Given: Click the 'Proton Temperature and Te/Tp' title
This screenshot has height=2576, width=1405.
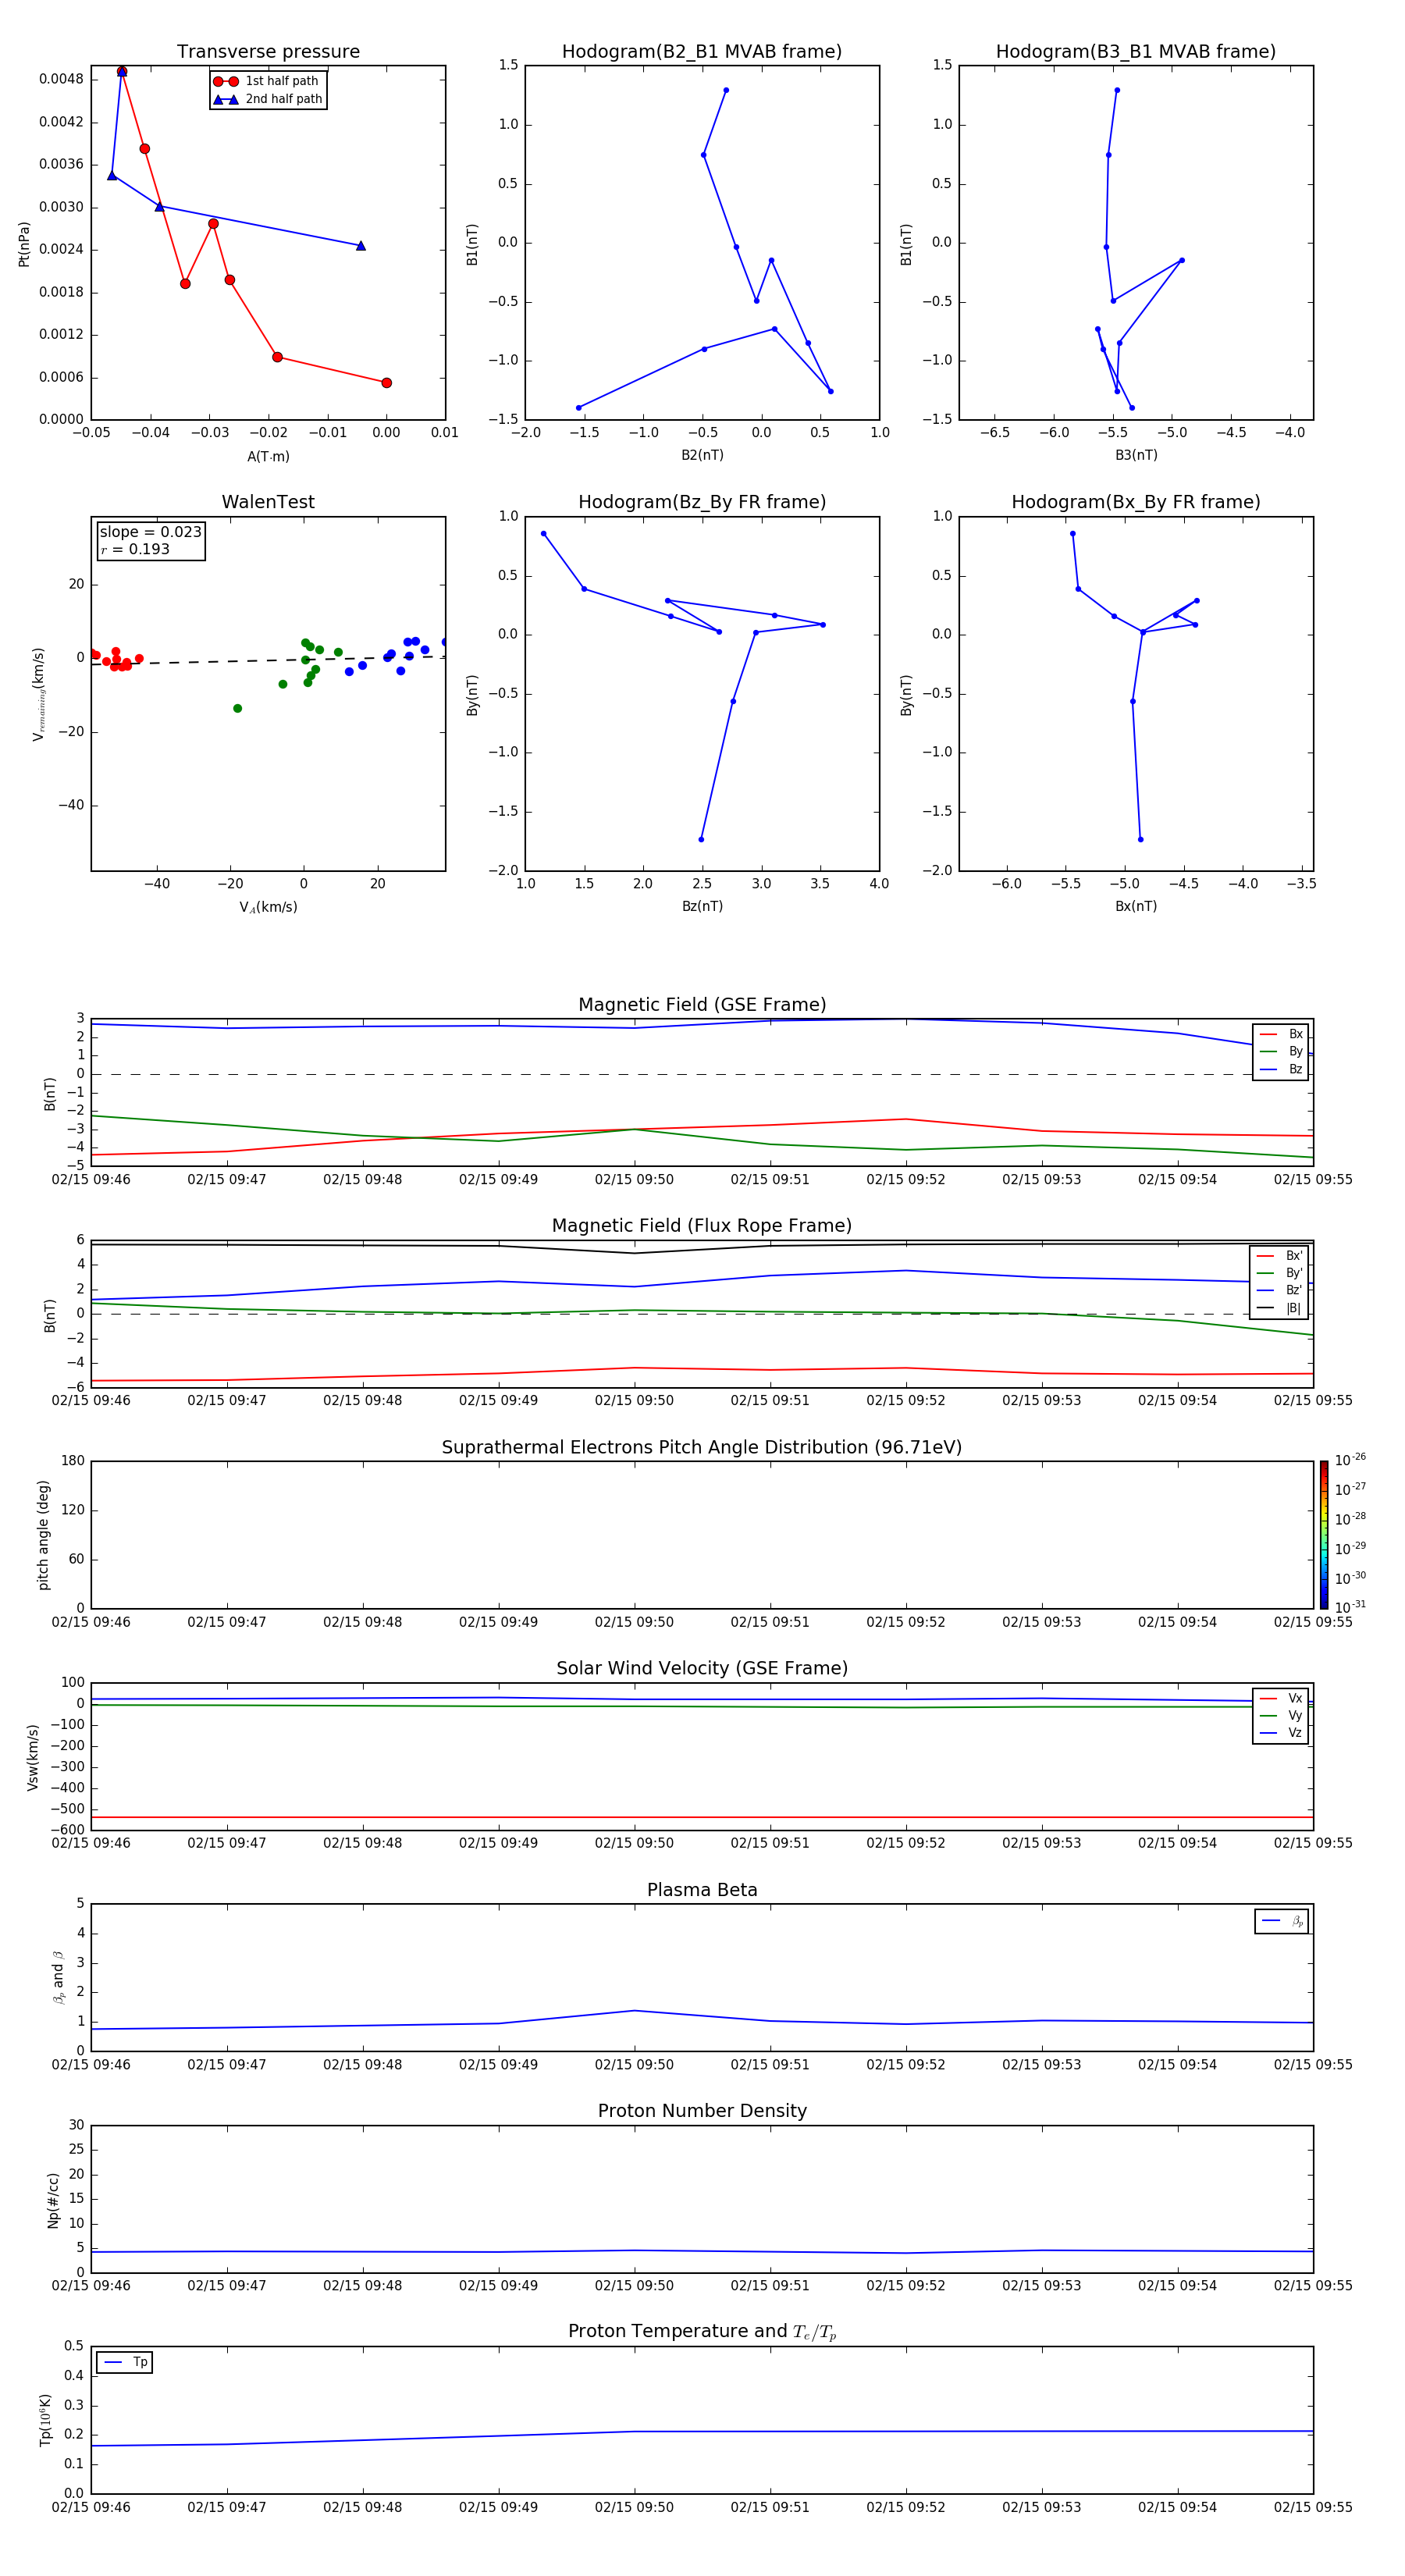Looking at the screenshot, I should pos(702,2332).
